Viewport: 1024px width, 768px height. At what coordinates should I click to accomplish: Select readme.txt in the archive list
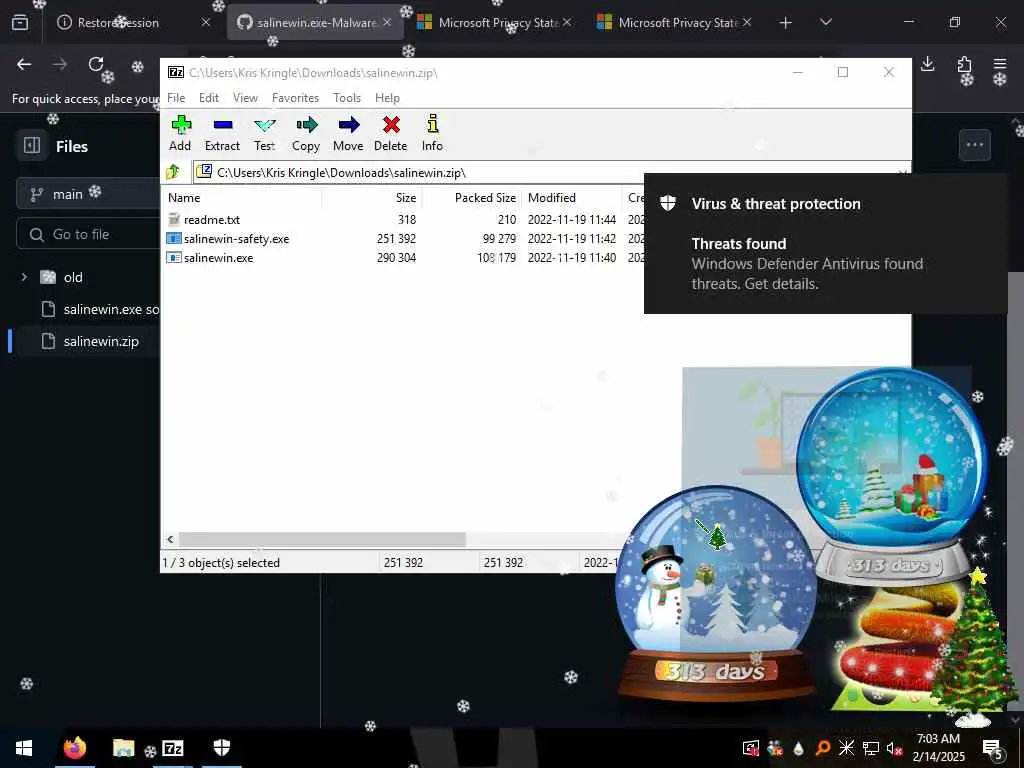tap(212, 220)
